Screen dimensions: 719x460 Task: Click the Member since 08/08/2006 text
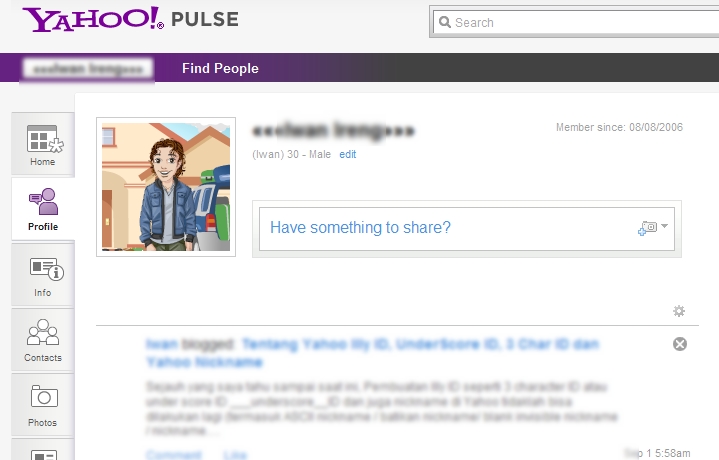[619, 127]
